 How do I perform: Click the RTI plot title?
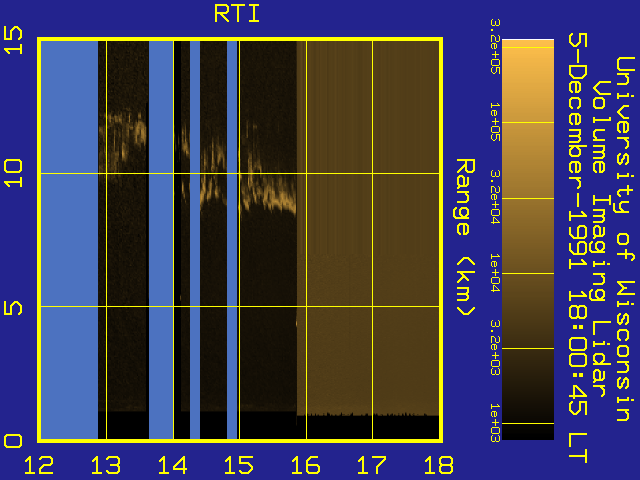coord(237,14)
